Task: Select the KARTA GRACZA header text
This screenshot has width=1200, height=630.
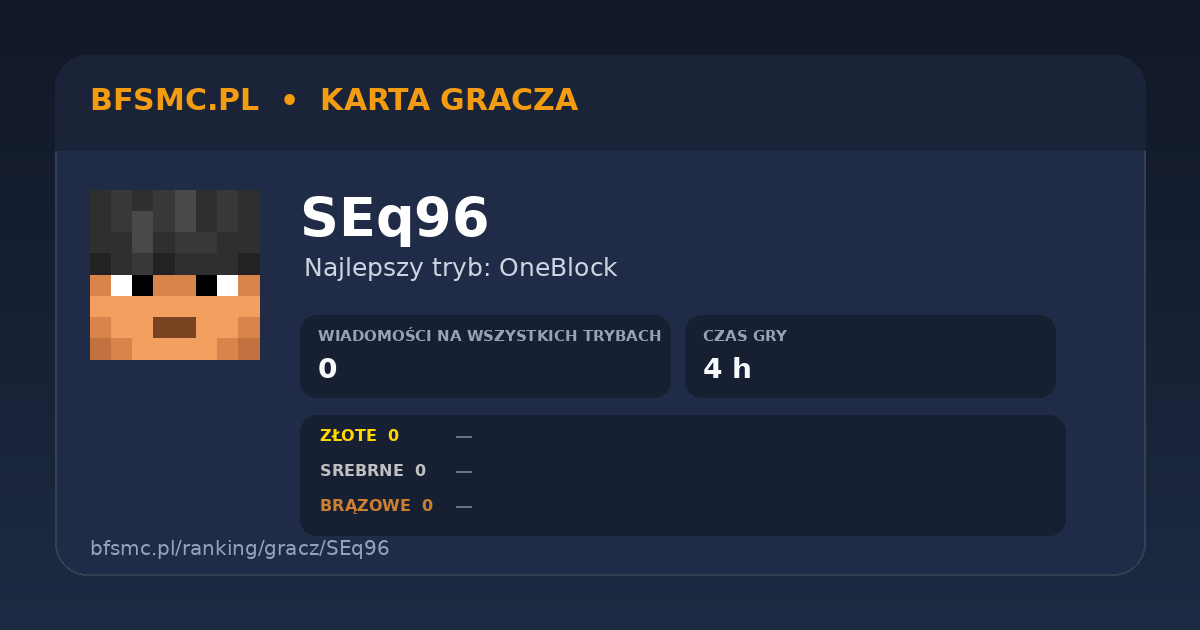Action: [x=449, y=101]
